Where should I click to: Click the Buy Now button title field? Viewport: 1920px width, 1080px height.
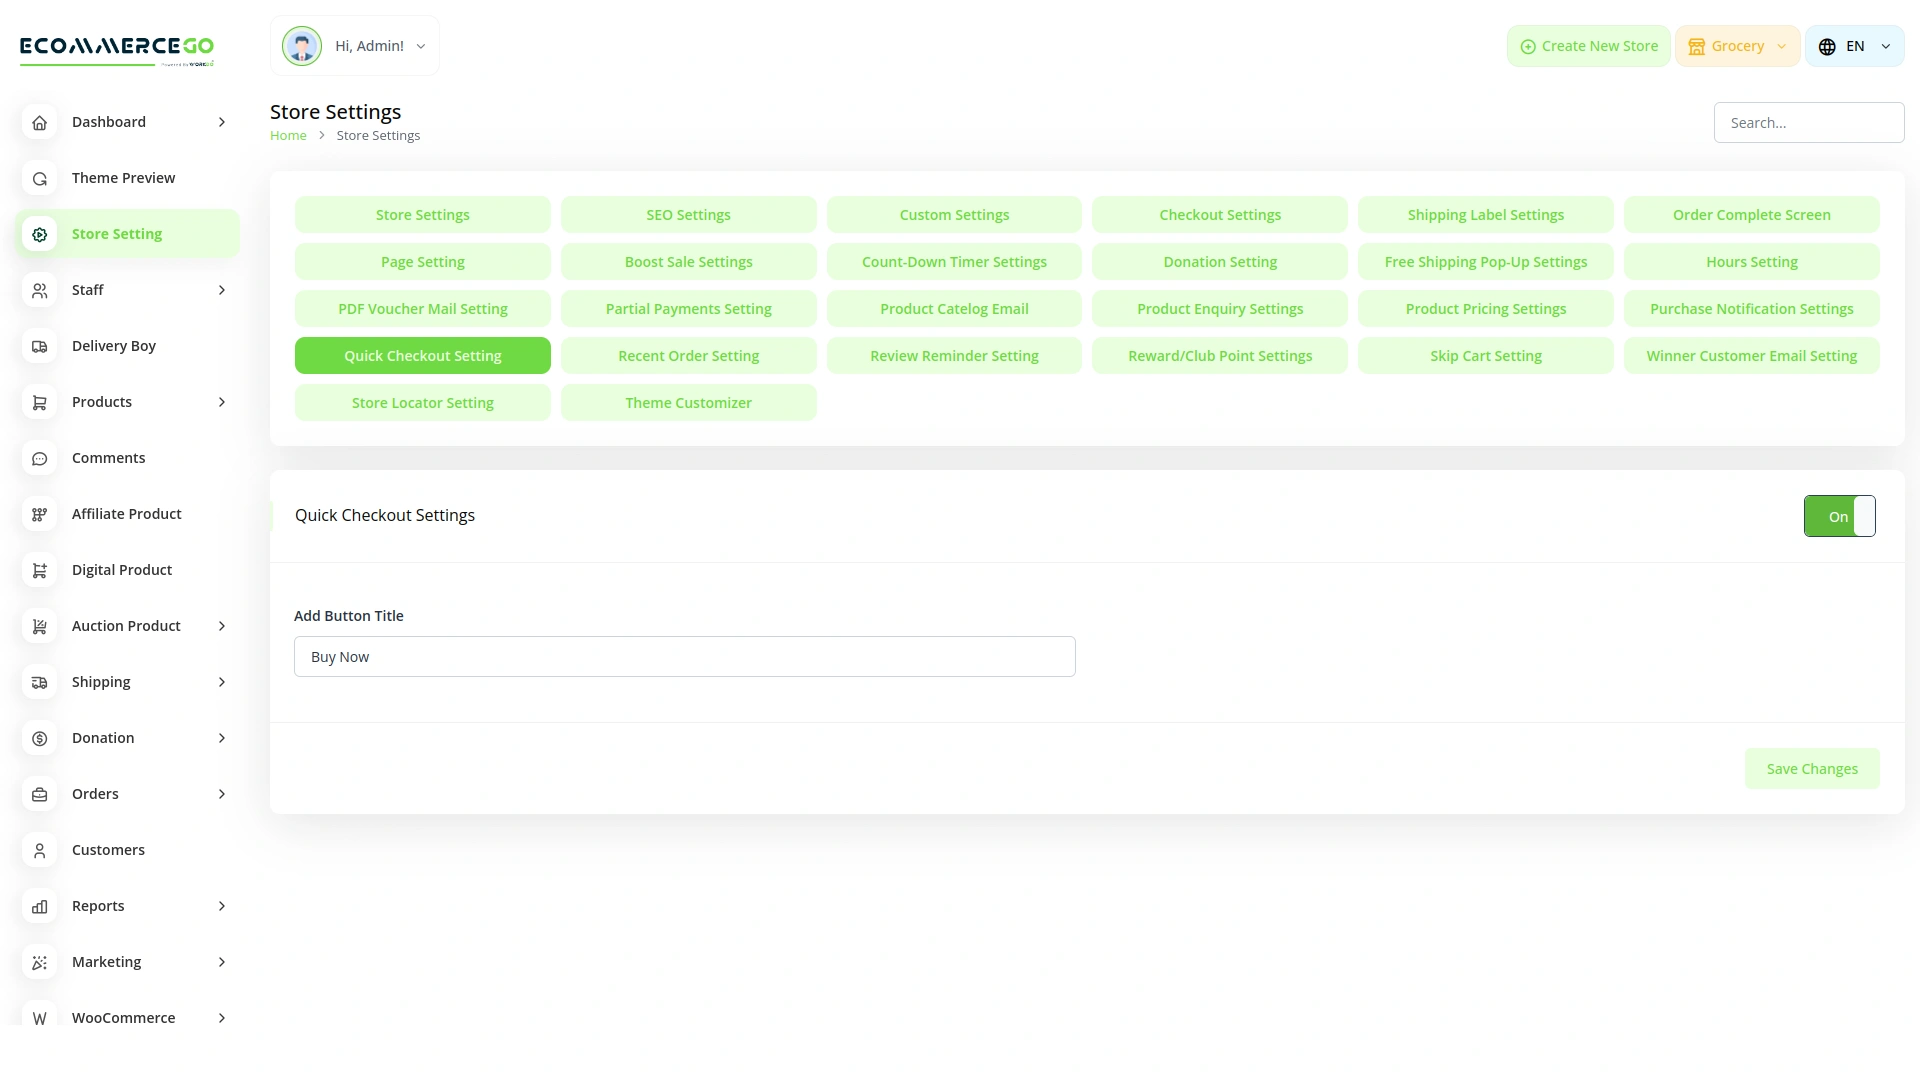684,656
